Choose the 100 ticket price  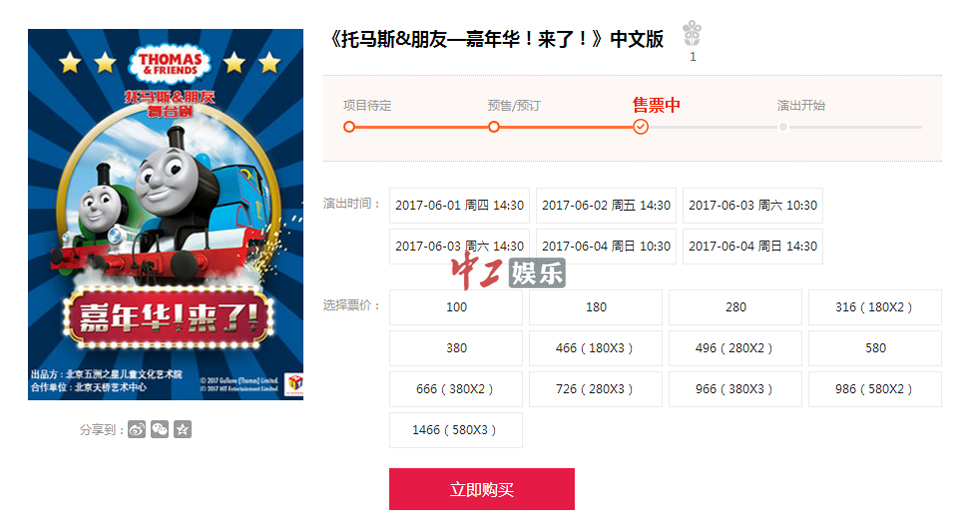point(456,307)
